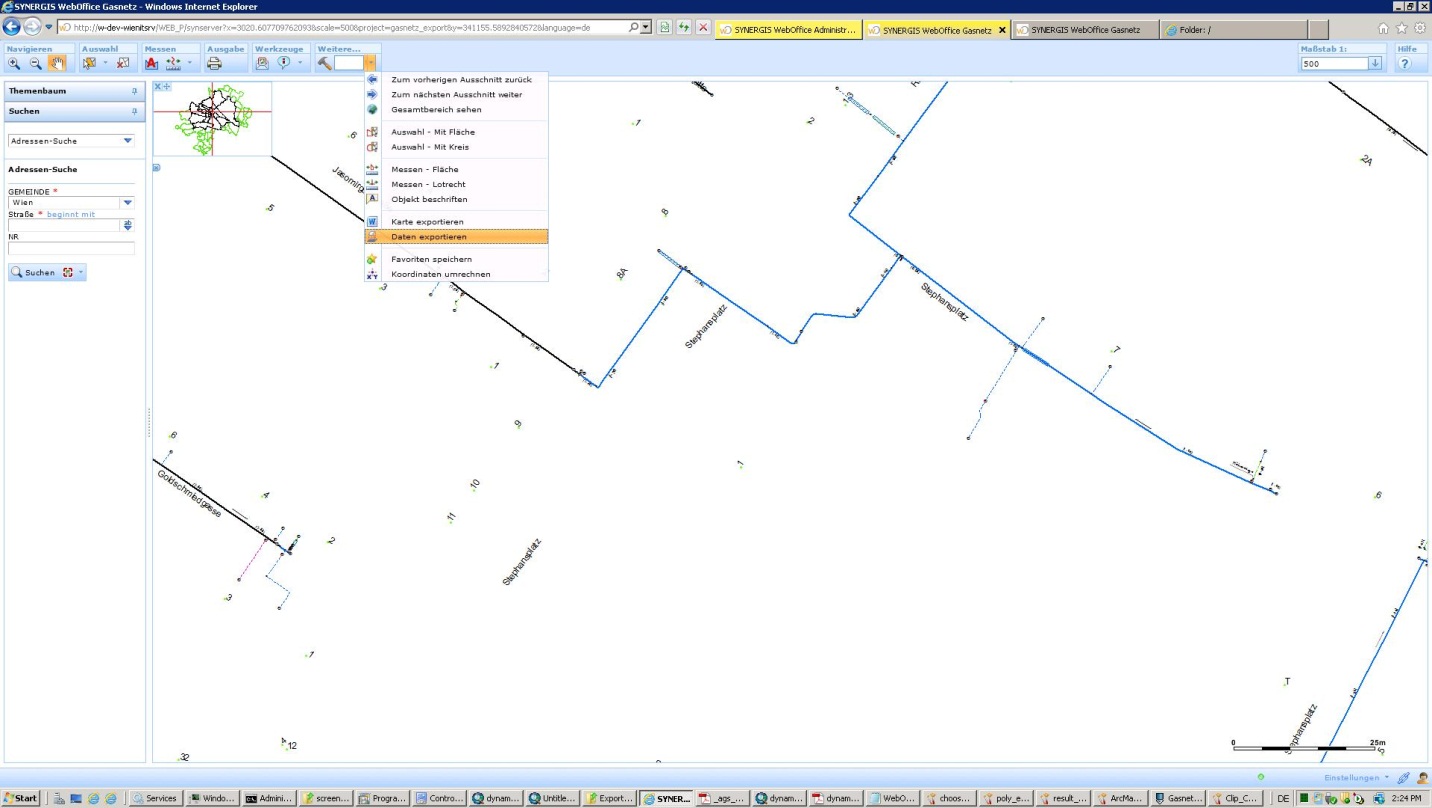The width and height of the screenshot is (1432, 808).
Task: Open the Einstellungen settings dropdown
Action: click(1357, 777)
